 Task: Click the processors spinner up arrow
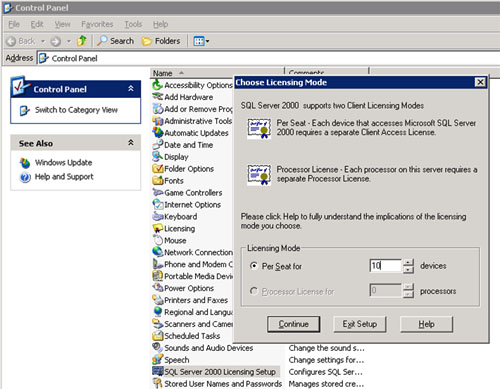(x=408, y=287)
